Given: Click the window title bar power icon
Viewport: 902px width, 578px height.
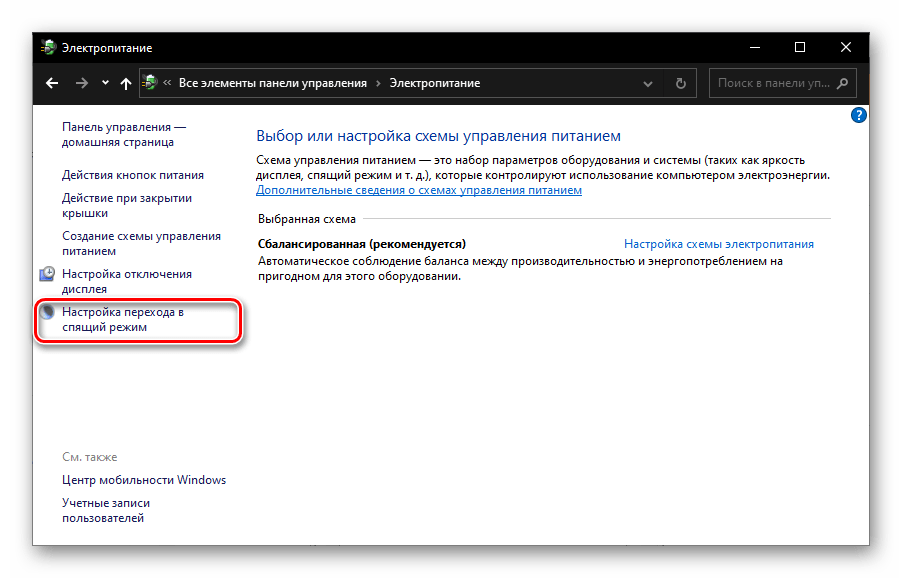Looking at the screenshot, I should point(49,47).
